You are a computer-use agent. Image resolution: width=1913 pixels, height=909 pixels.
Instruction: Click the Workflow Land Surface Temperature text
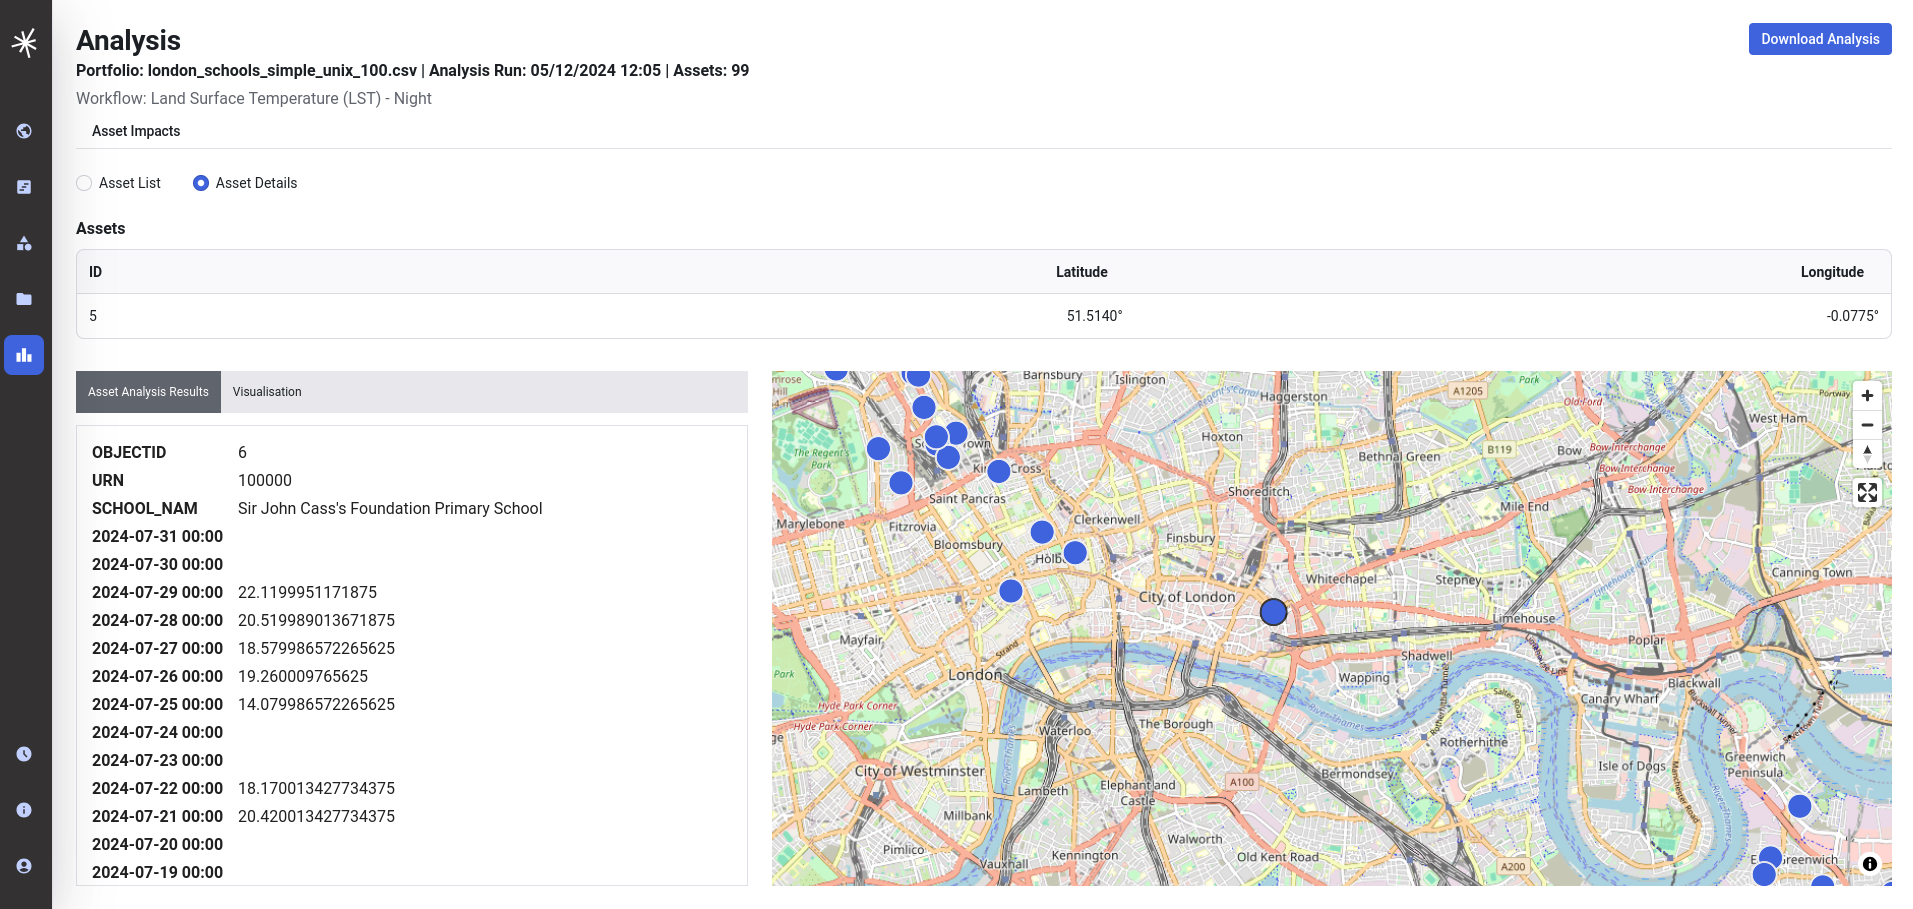tap(254, 98)
